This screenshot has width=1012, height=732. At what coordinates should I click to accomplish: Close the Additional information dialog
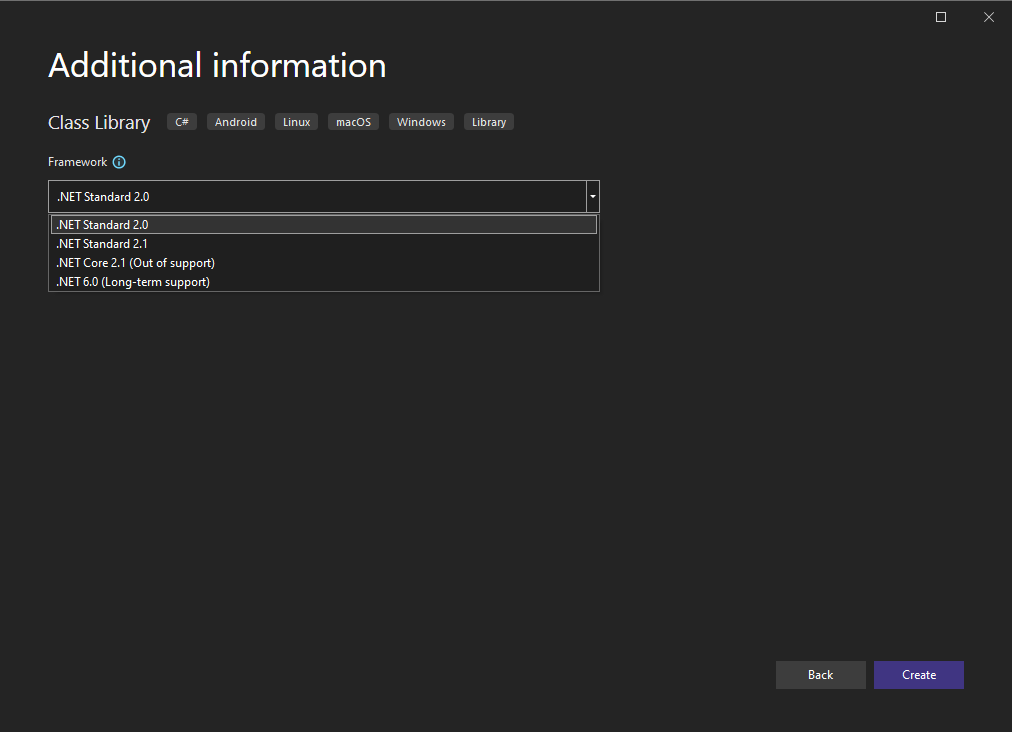[x=989, y=17]
